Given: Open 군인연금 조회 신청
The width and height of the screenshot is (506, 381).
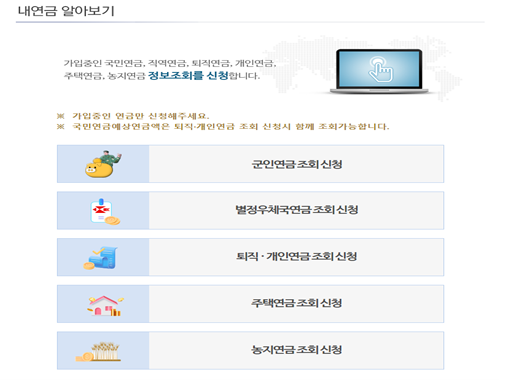Looking at the screenshot, I should (x=250, y=164).
